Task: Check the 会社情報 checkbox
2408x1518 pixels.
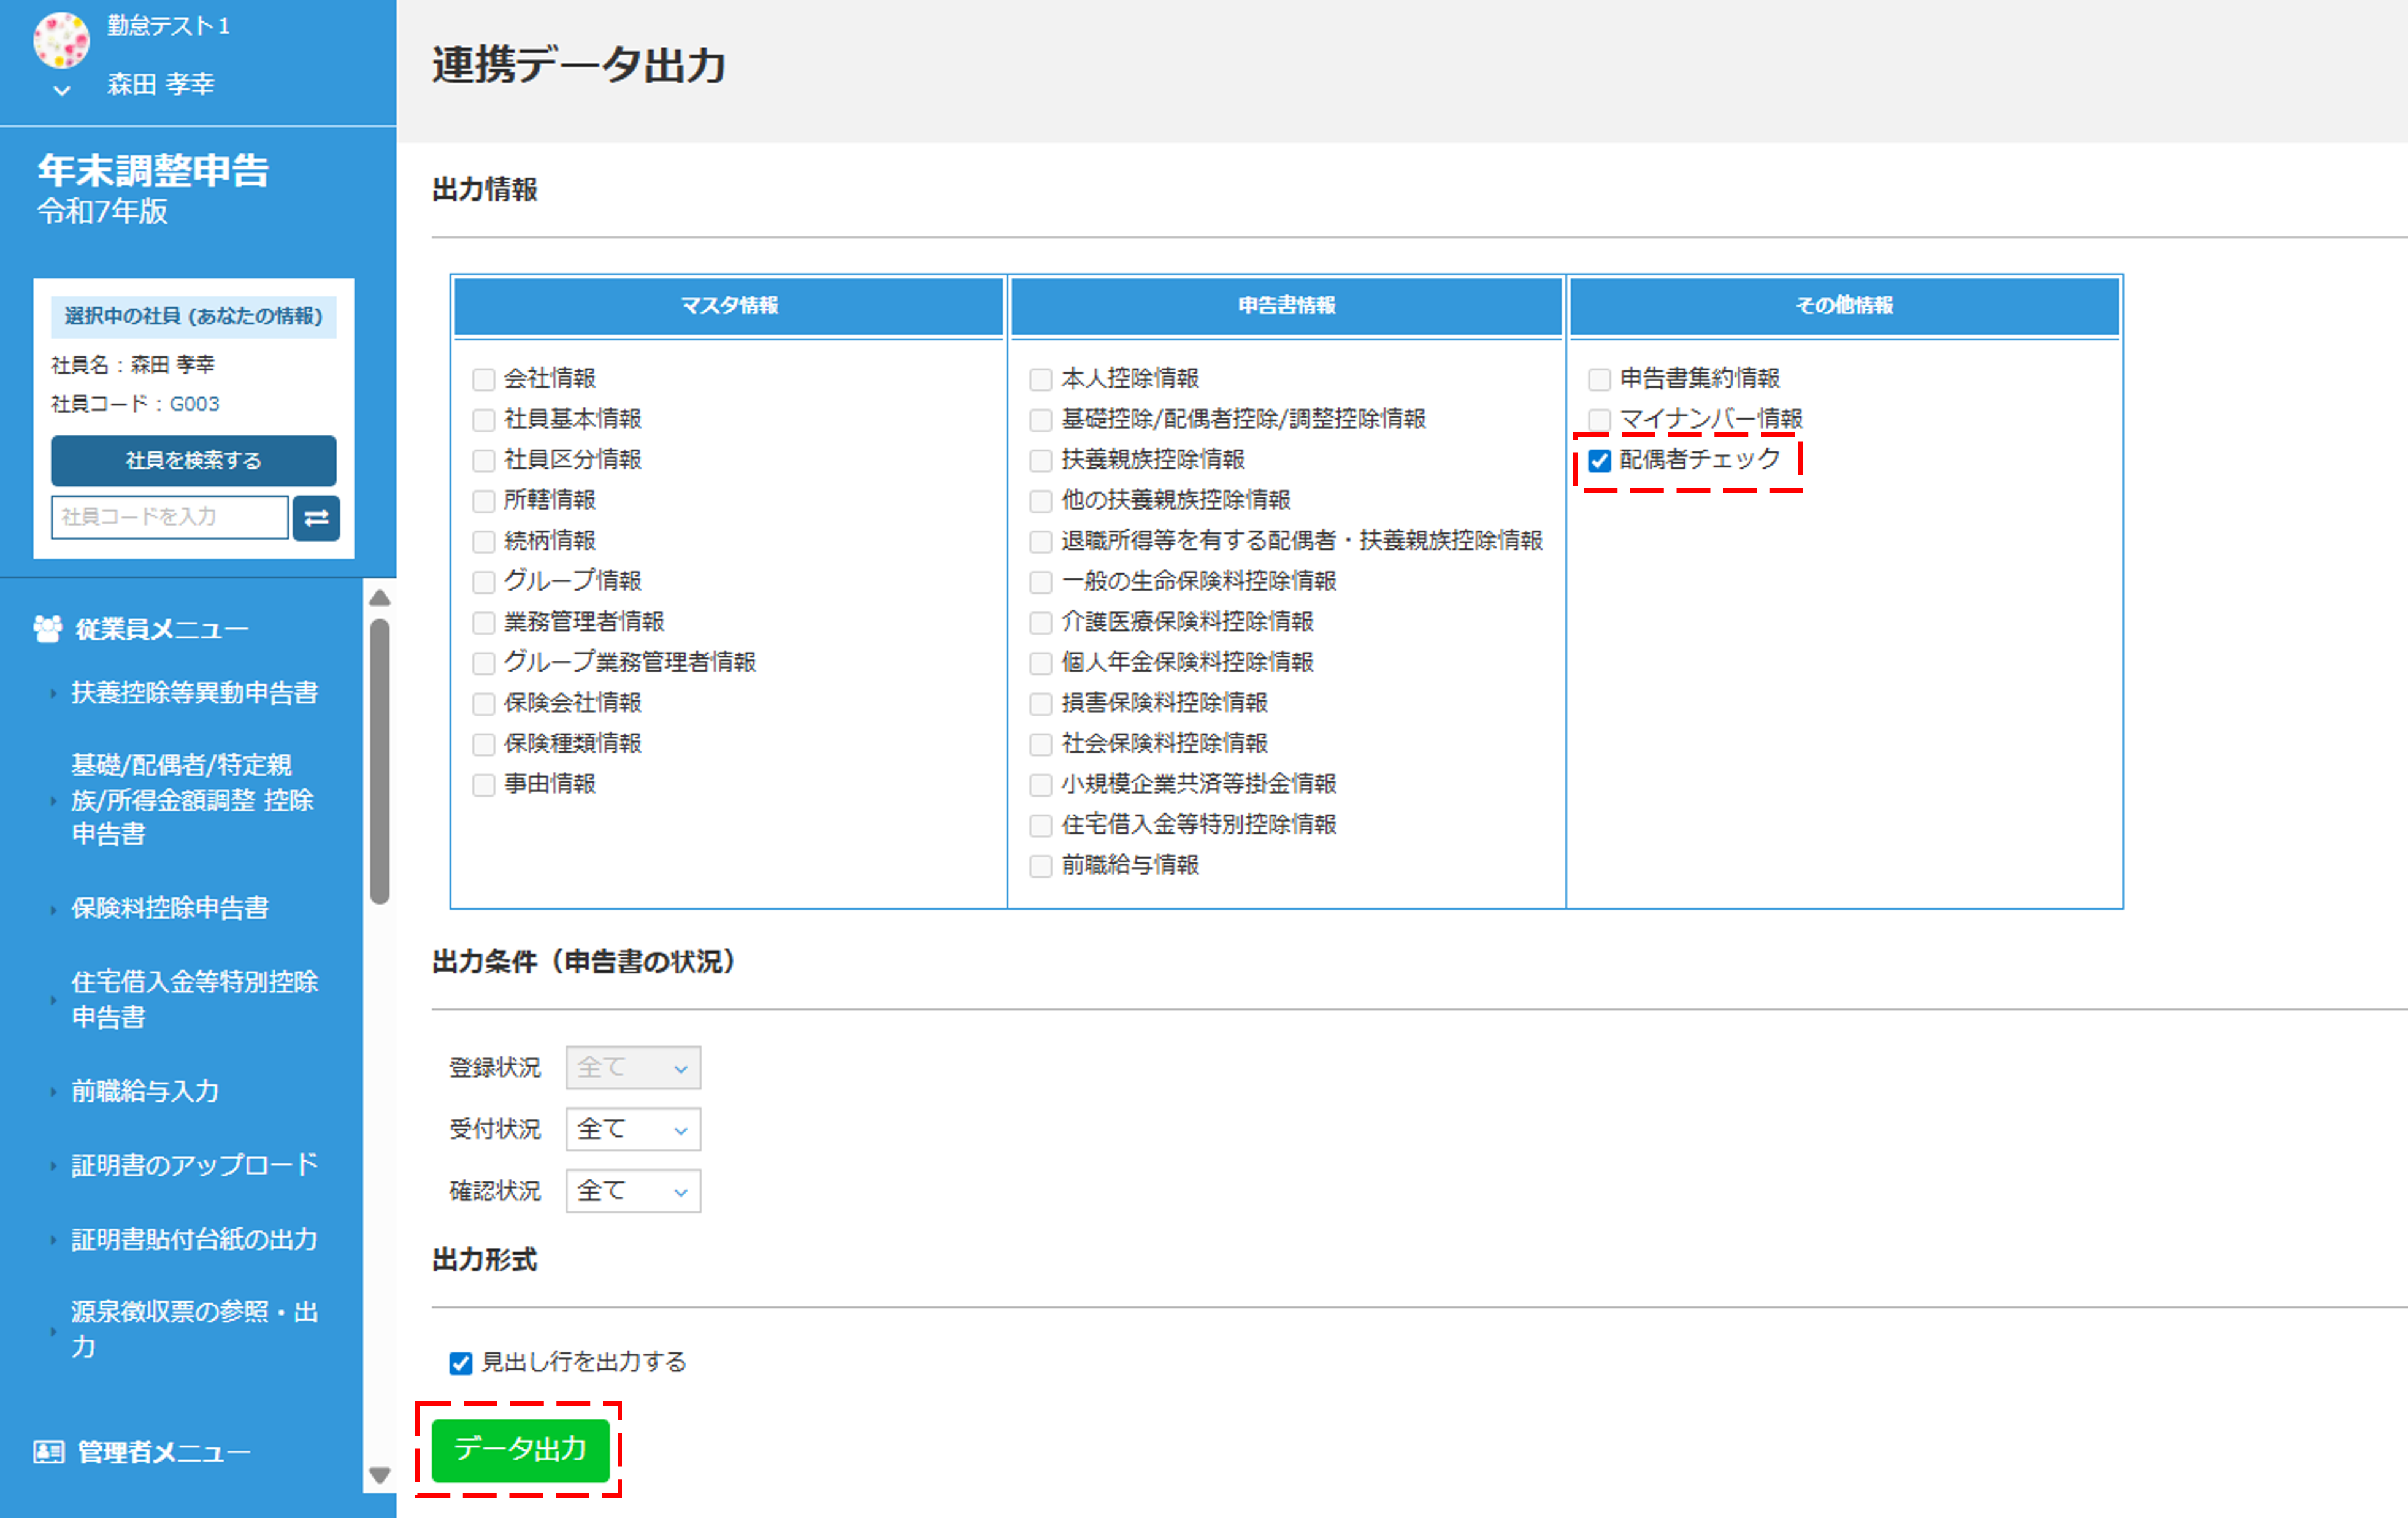Action: (x=484, y=379)
